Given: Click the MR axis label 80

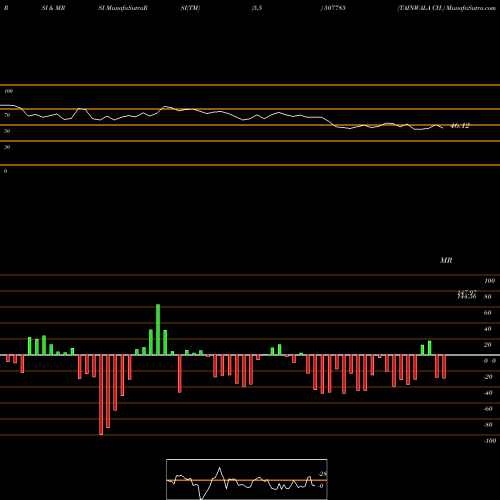Looking at the screenshot, I should click(488, 297).
